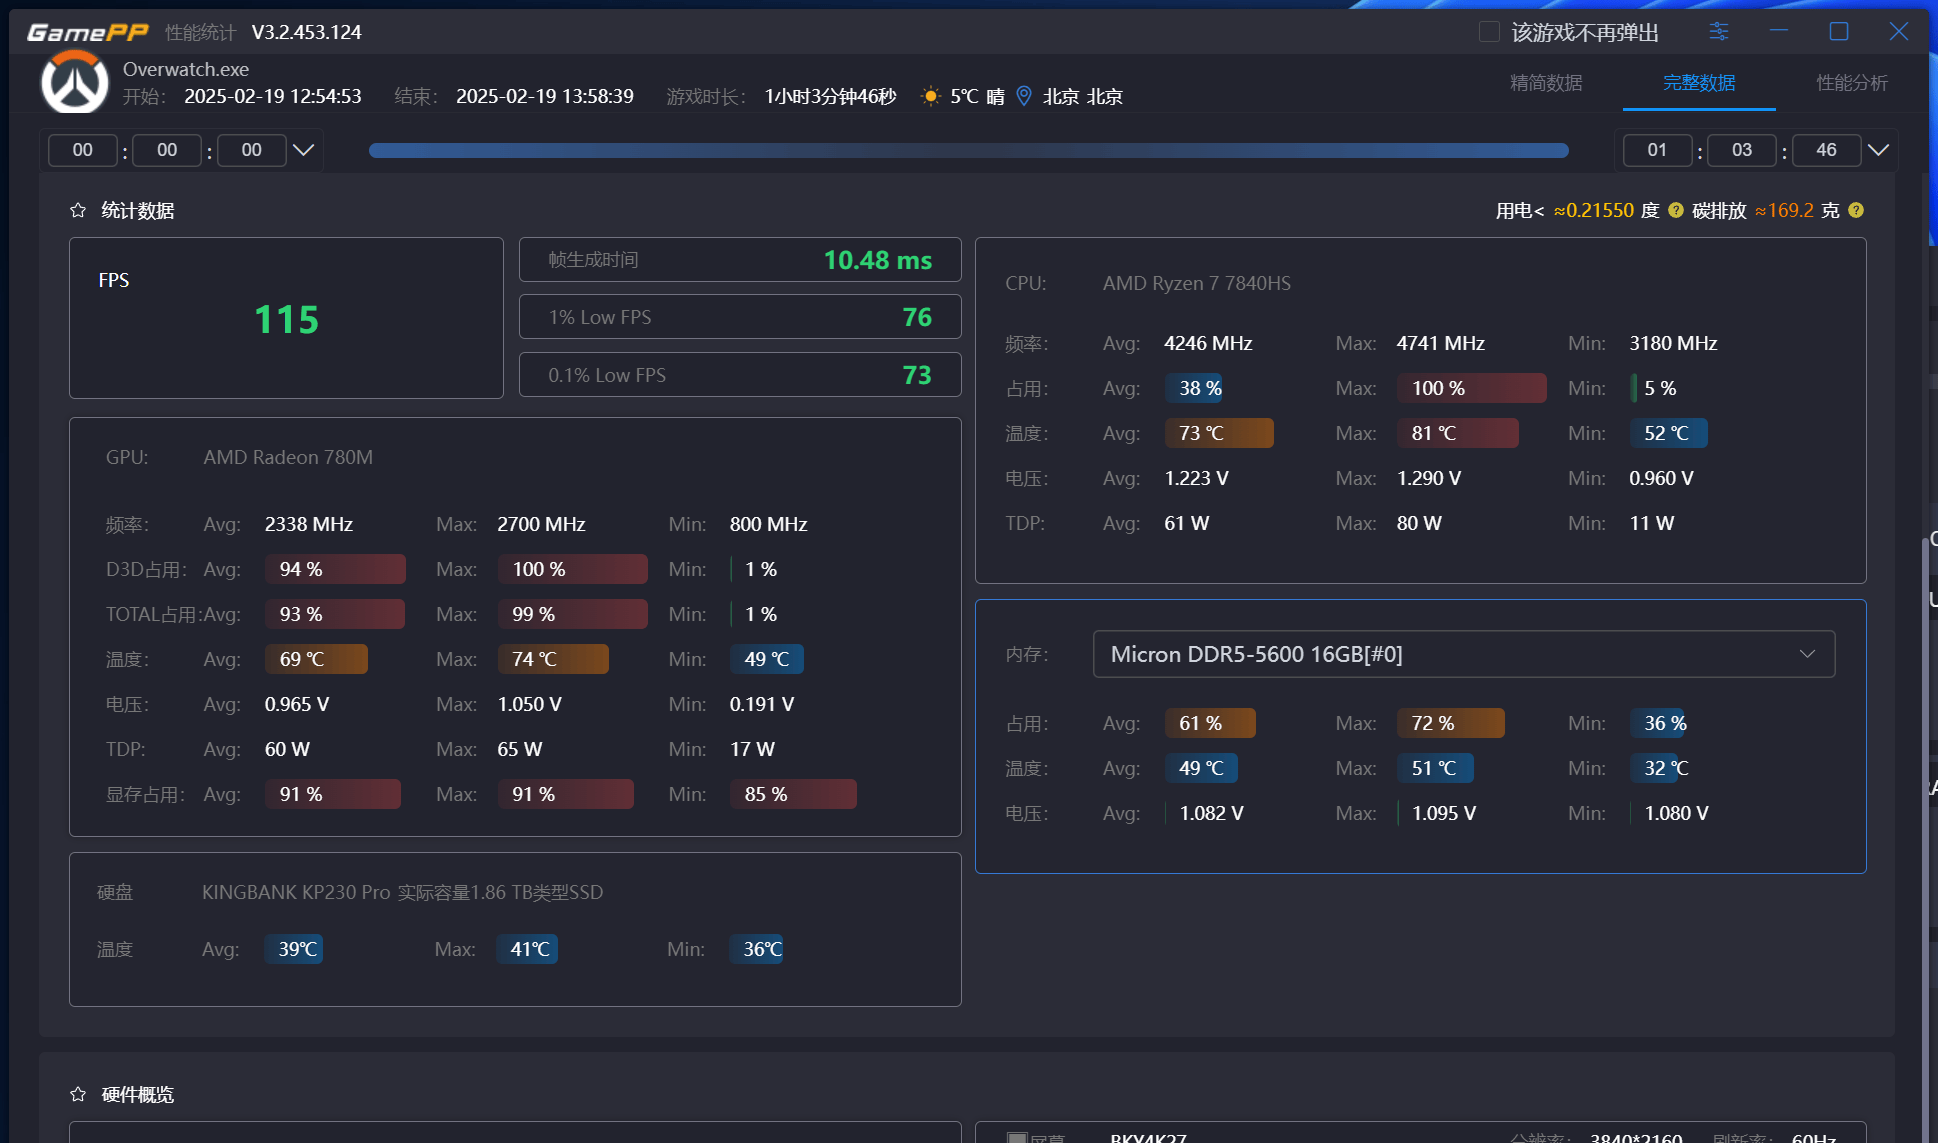
Task: Expand the end time dropdown arrow
Action: [1878, 150]
